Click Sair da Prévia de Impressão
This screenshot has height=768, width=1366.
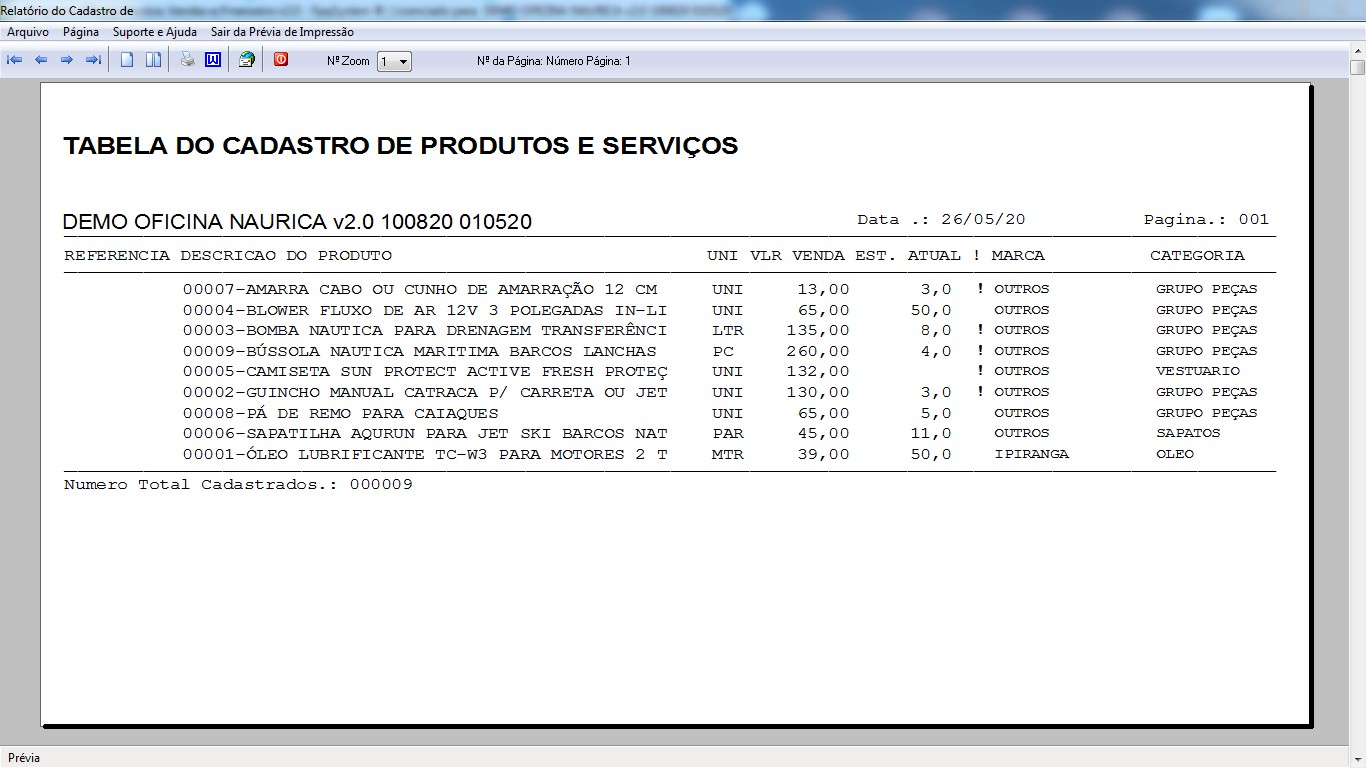coord(282,32)
